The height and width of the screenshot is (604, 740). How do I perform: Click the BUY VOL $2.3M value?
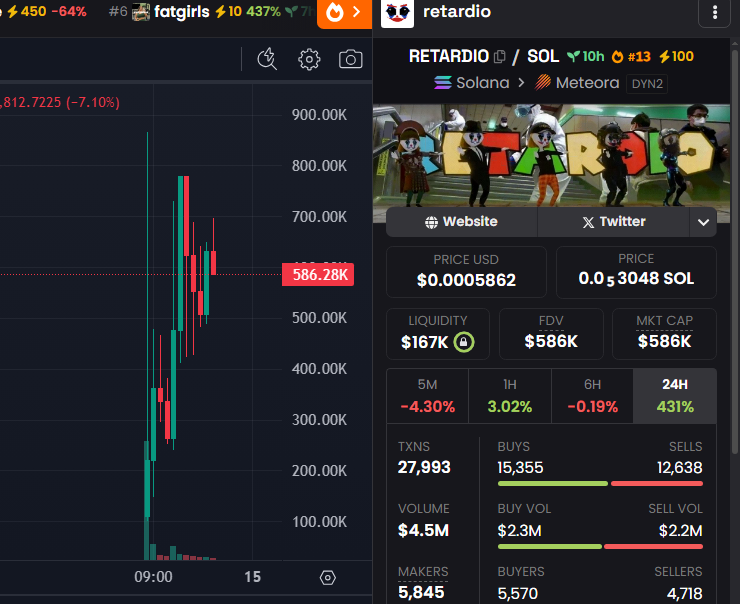click(x=519, y=531)
